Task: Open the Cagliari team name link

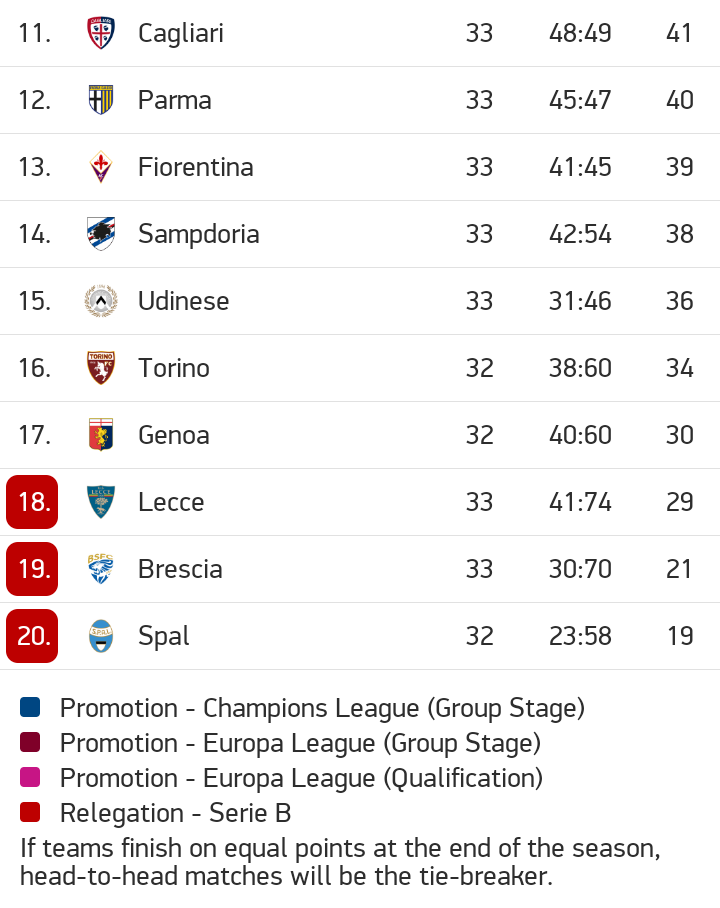Action: [181, 34]
